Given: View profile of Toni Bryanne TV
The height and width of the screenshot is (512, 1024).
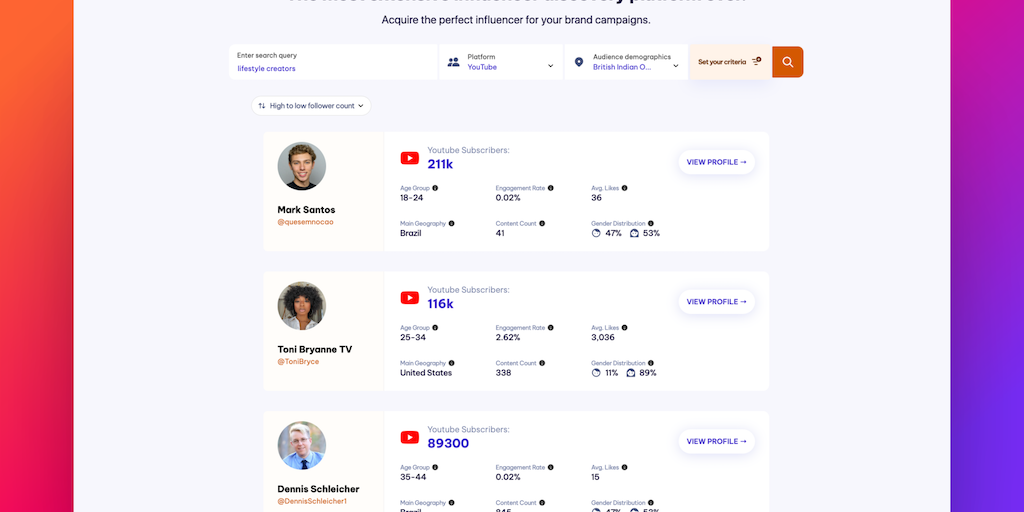Looking at the screenshot, I should [716, 302].
